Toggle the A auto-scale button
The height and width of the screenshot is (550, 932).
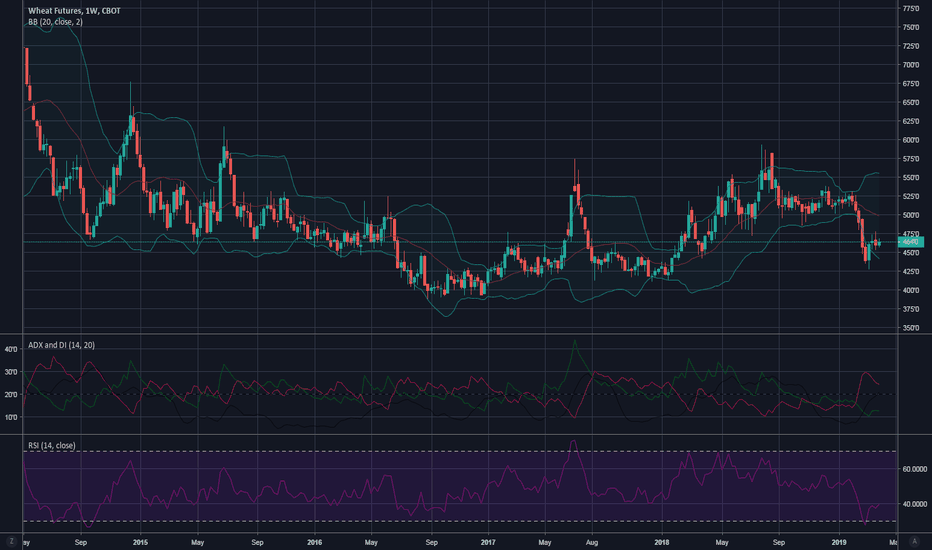click(x=914, y=542)
